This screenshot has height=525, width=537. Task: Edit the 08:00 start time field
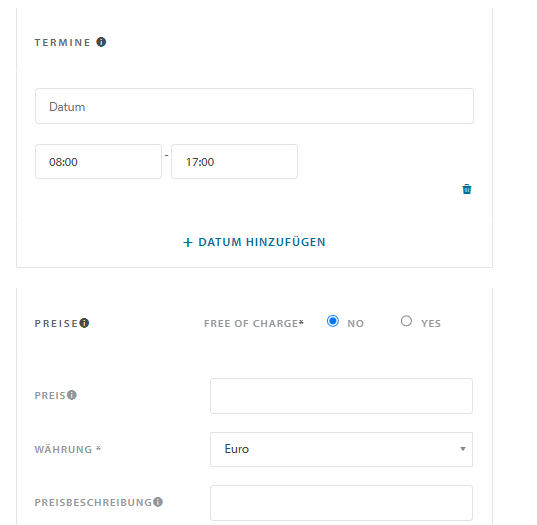[x=98, y=161]
